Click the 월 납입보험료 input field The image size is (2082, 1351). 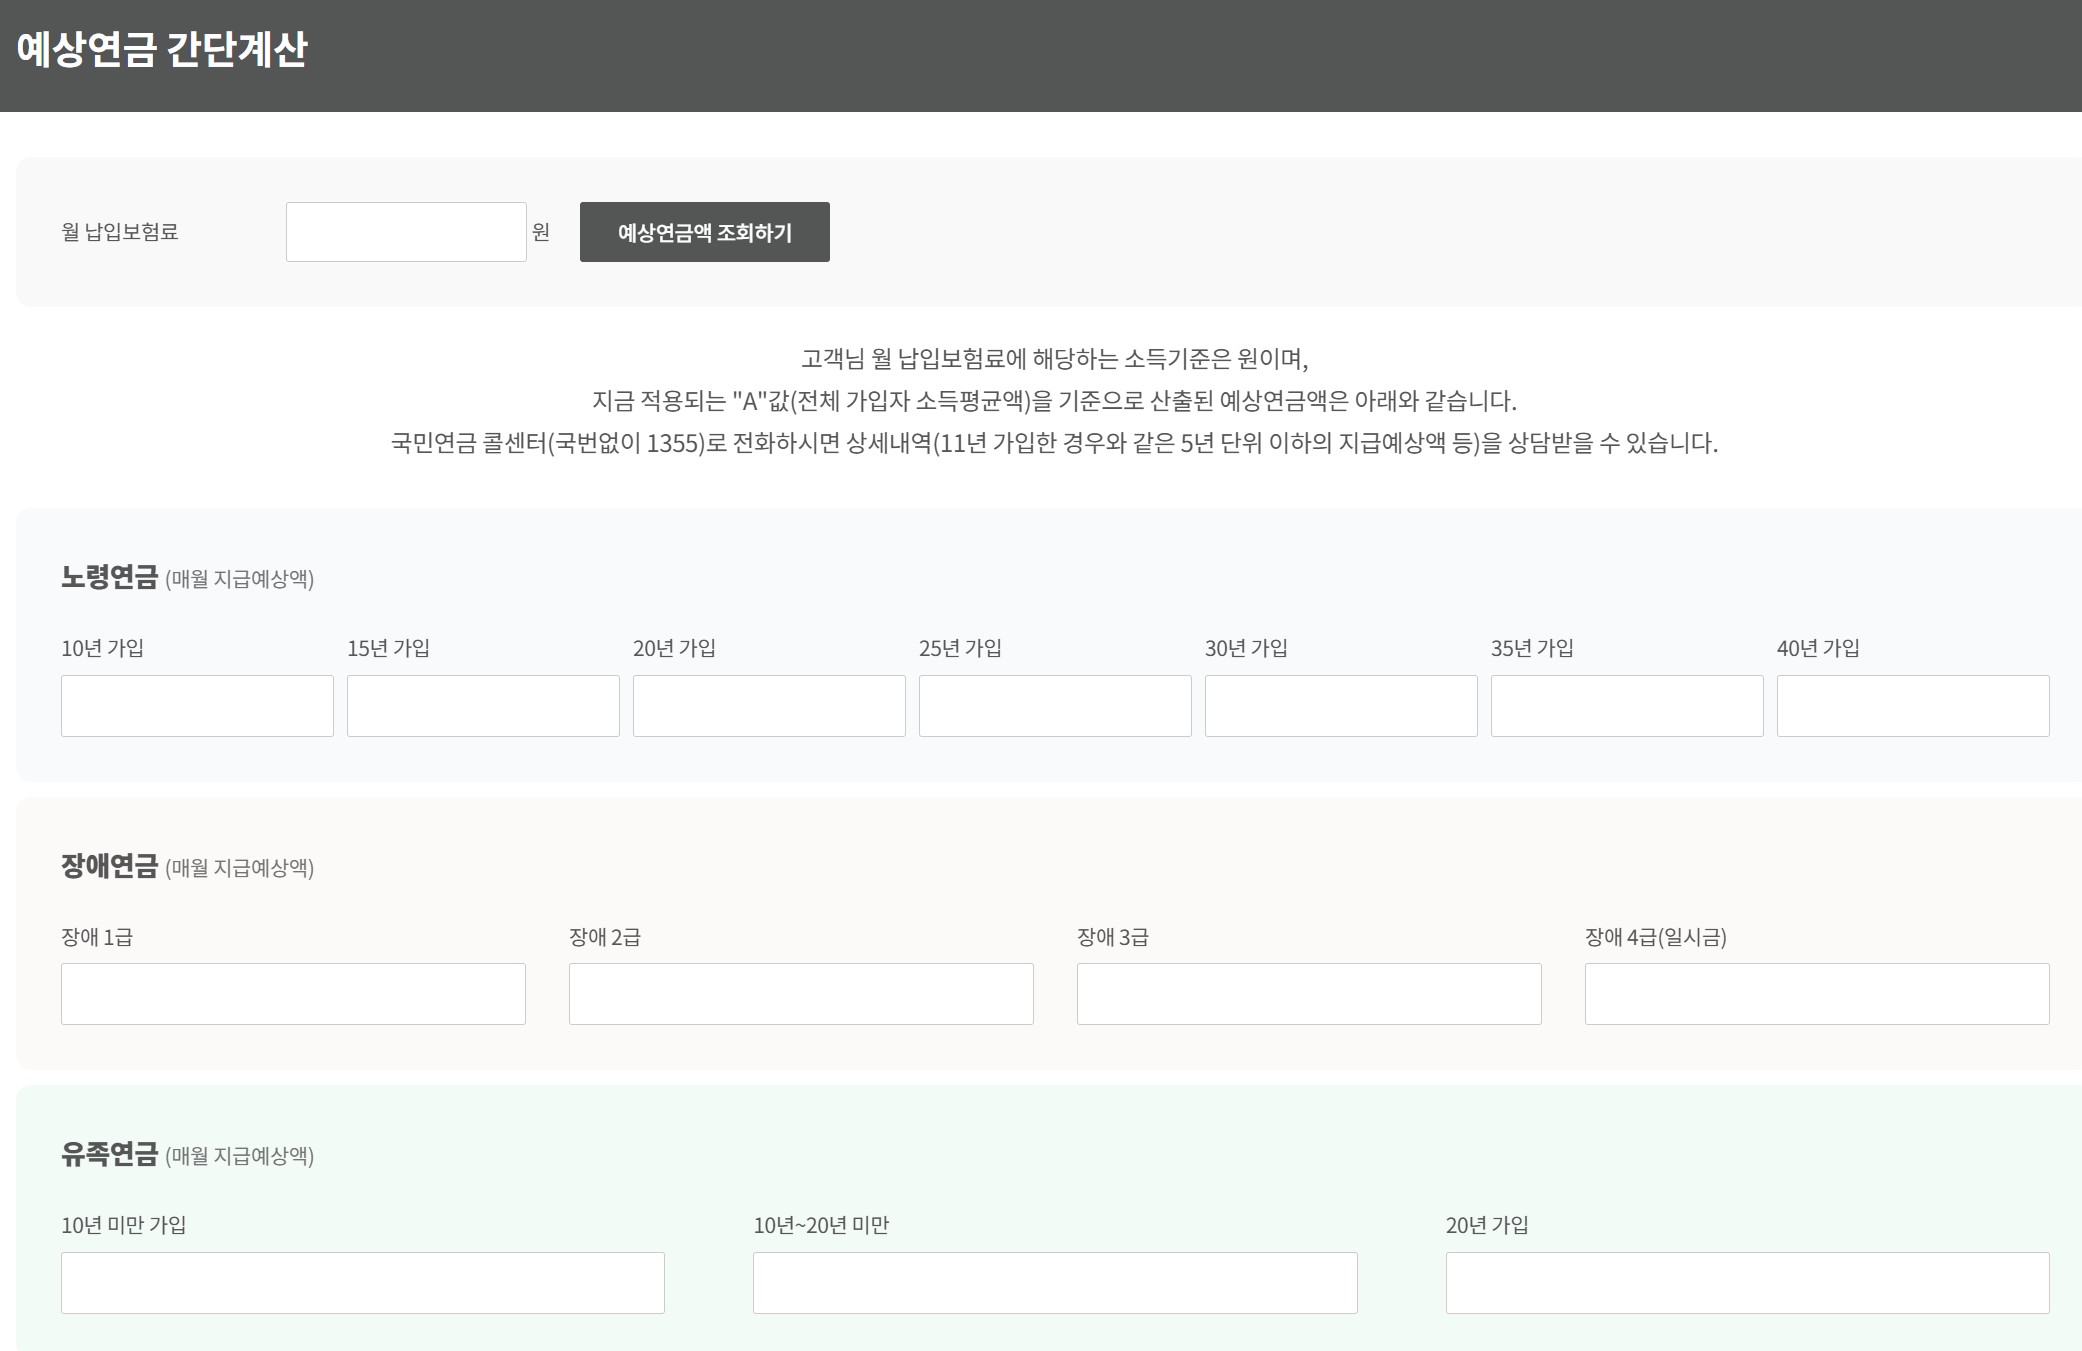405,232
